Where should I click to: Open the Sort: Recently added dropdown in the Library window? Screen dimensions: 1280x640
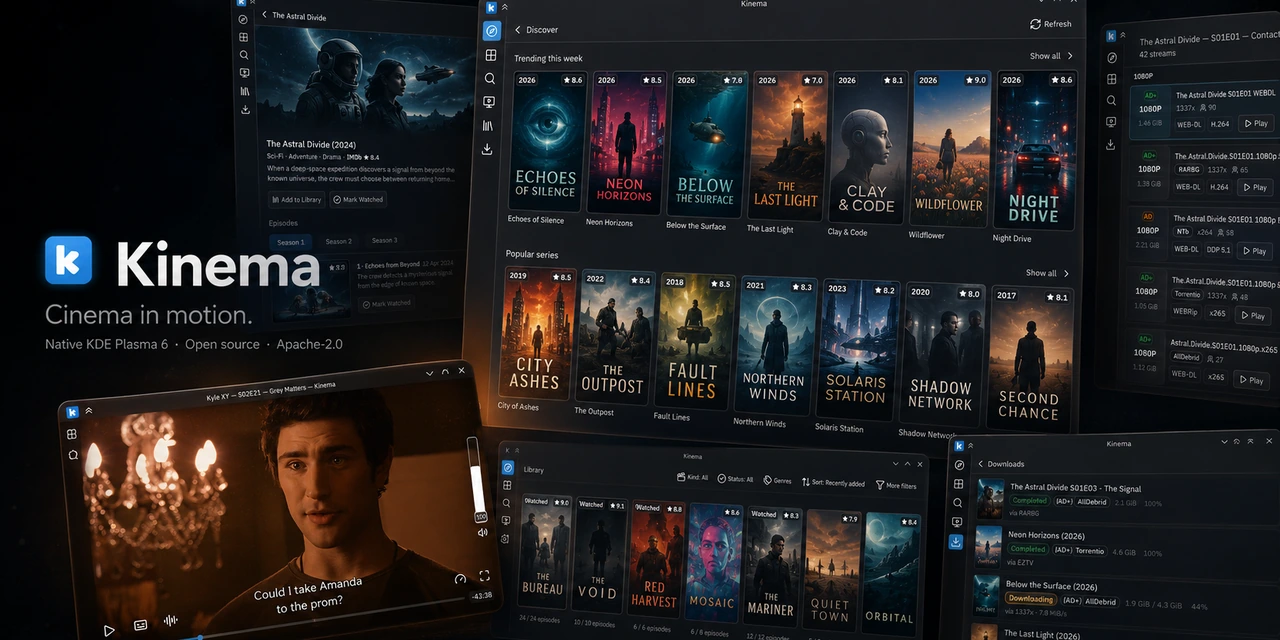833,483
